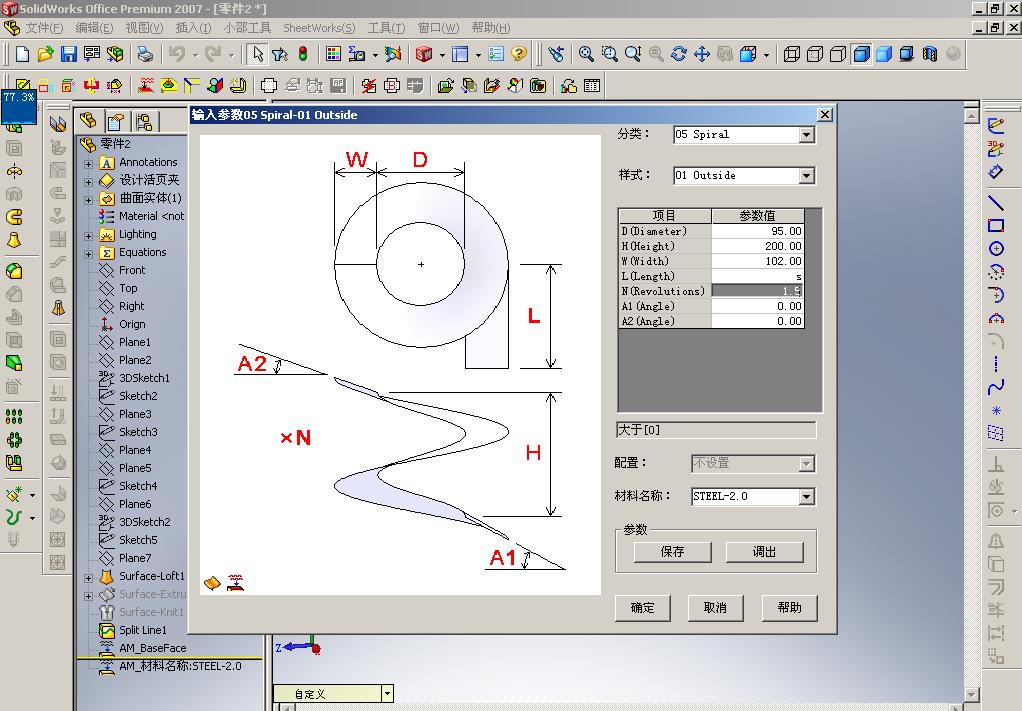Select 3DSketch1 in the feature tree
1022x711 pixels.
point(144,378)
